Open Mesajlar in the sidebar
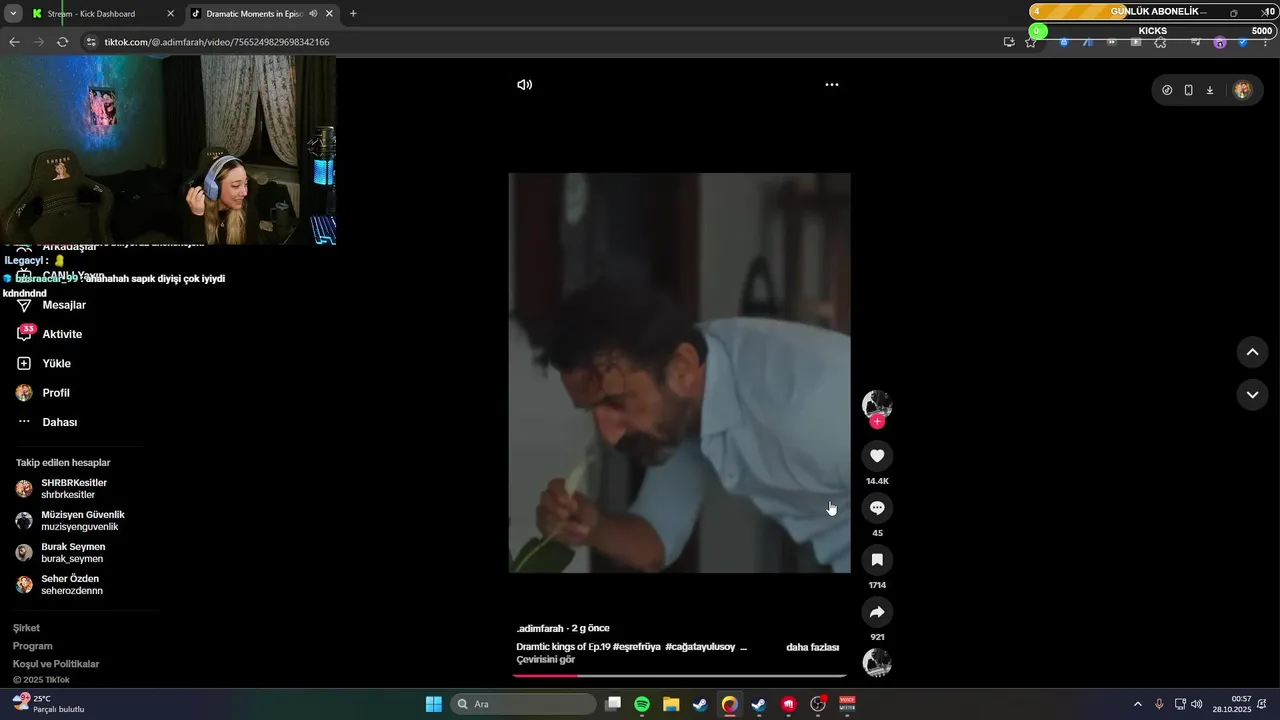The height and width of the screenshot is (720, 1280). point(52,305)
